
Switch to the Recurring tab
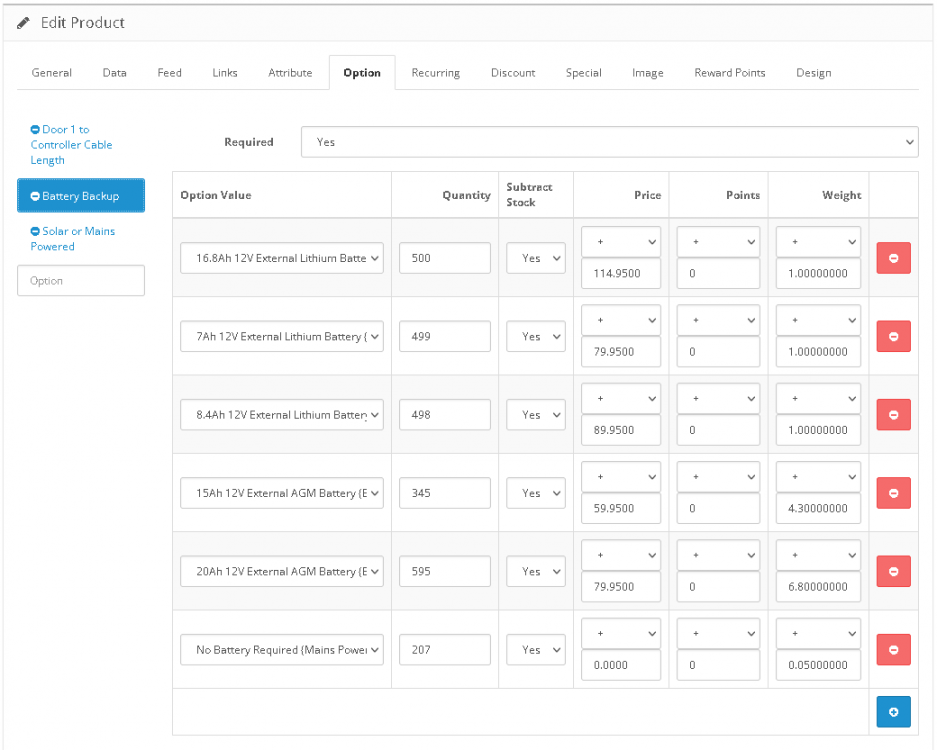436,73
